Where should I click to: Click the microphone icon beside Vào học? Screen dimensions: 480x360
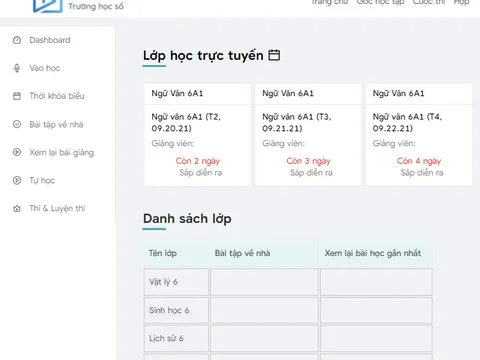[x=17, y=68]
